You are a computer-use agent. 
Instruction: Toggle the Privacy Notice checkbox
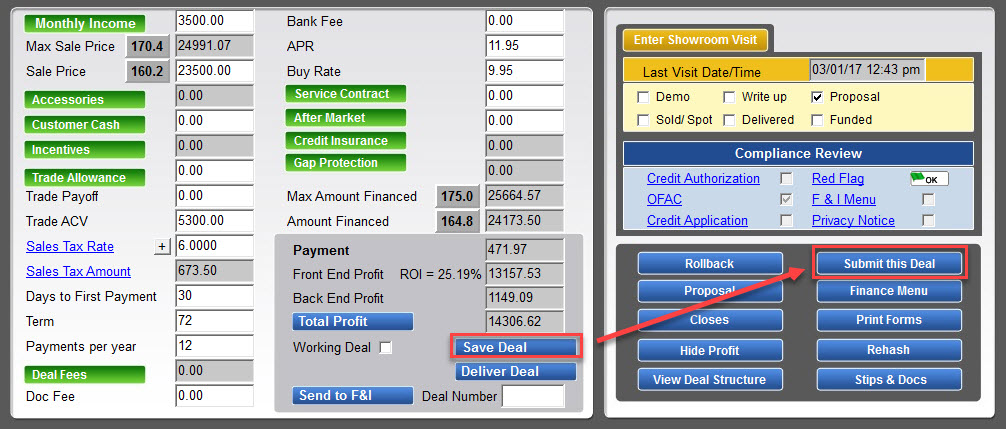click(928, 221)
